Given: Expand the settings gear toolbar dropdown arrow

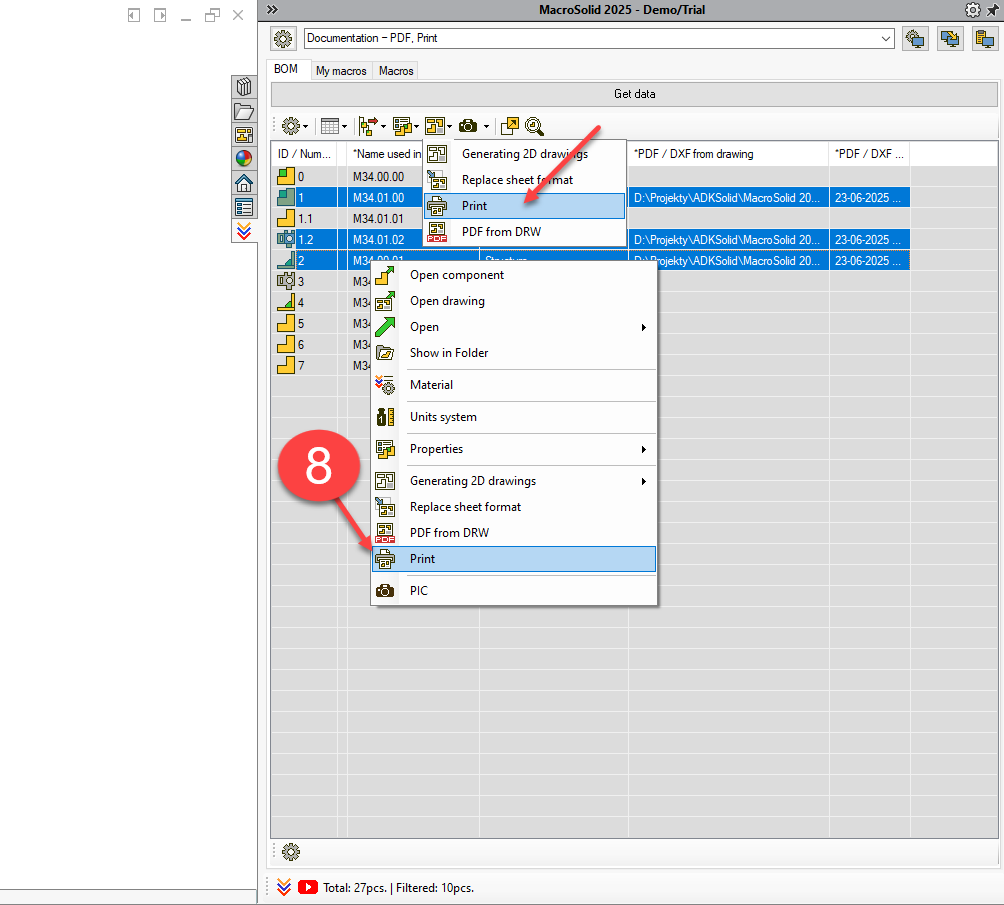Looking at the screenshot, I should pos(305,127).
